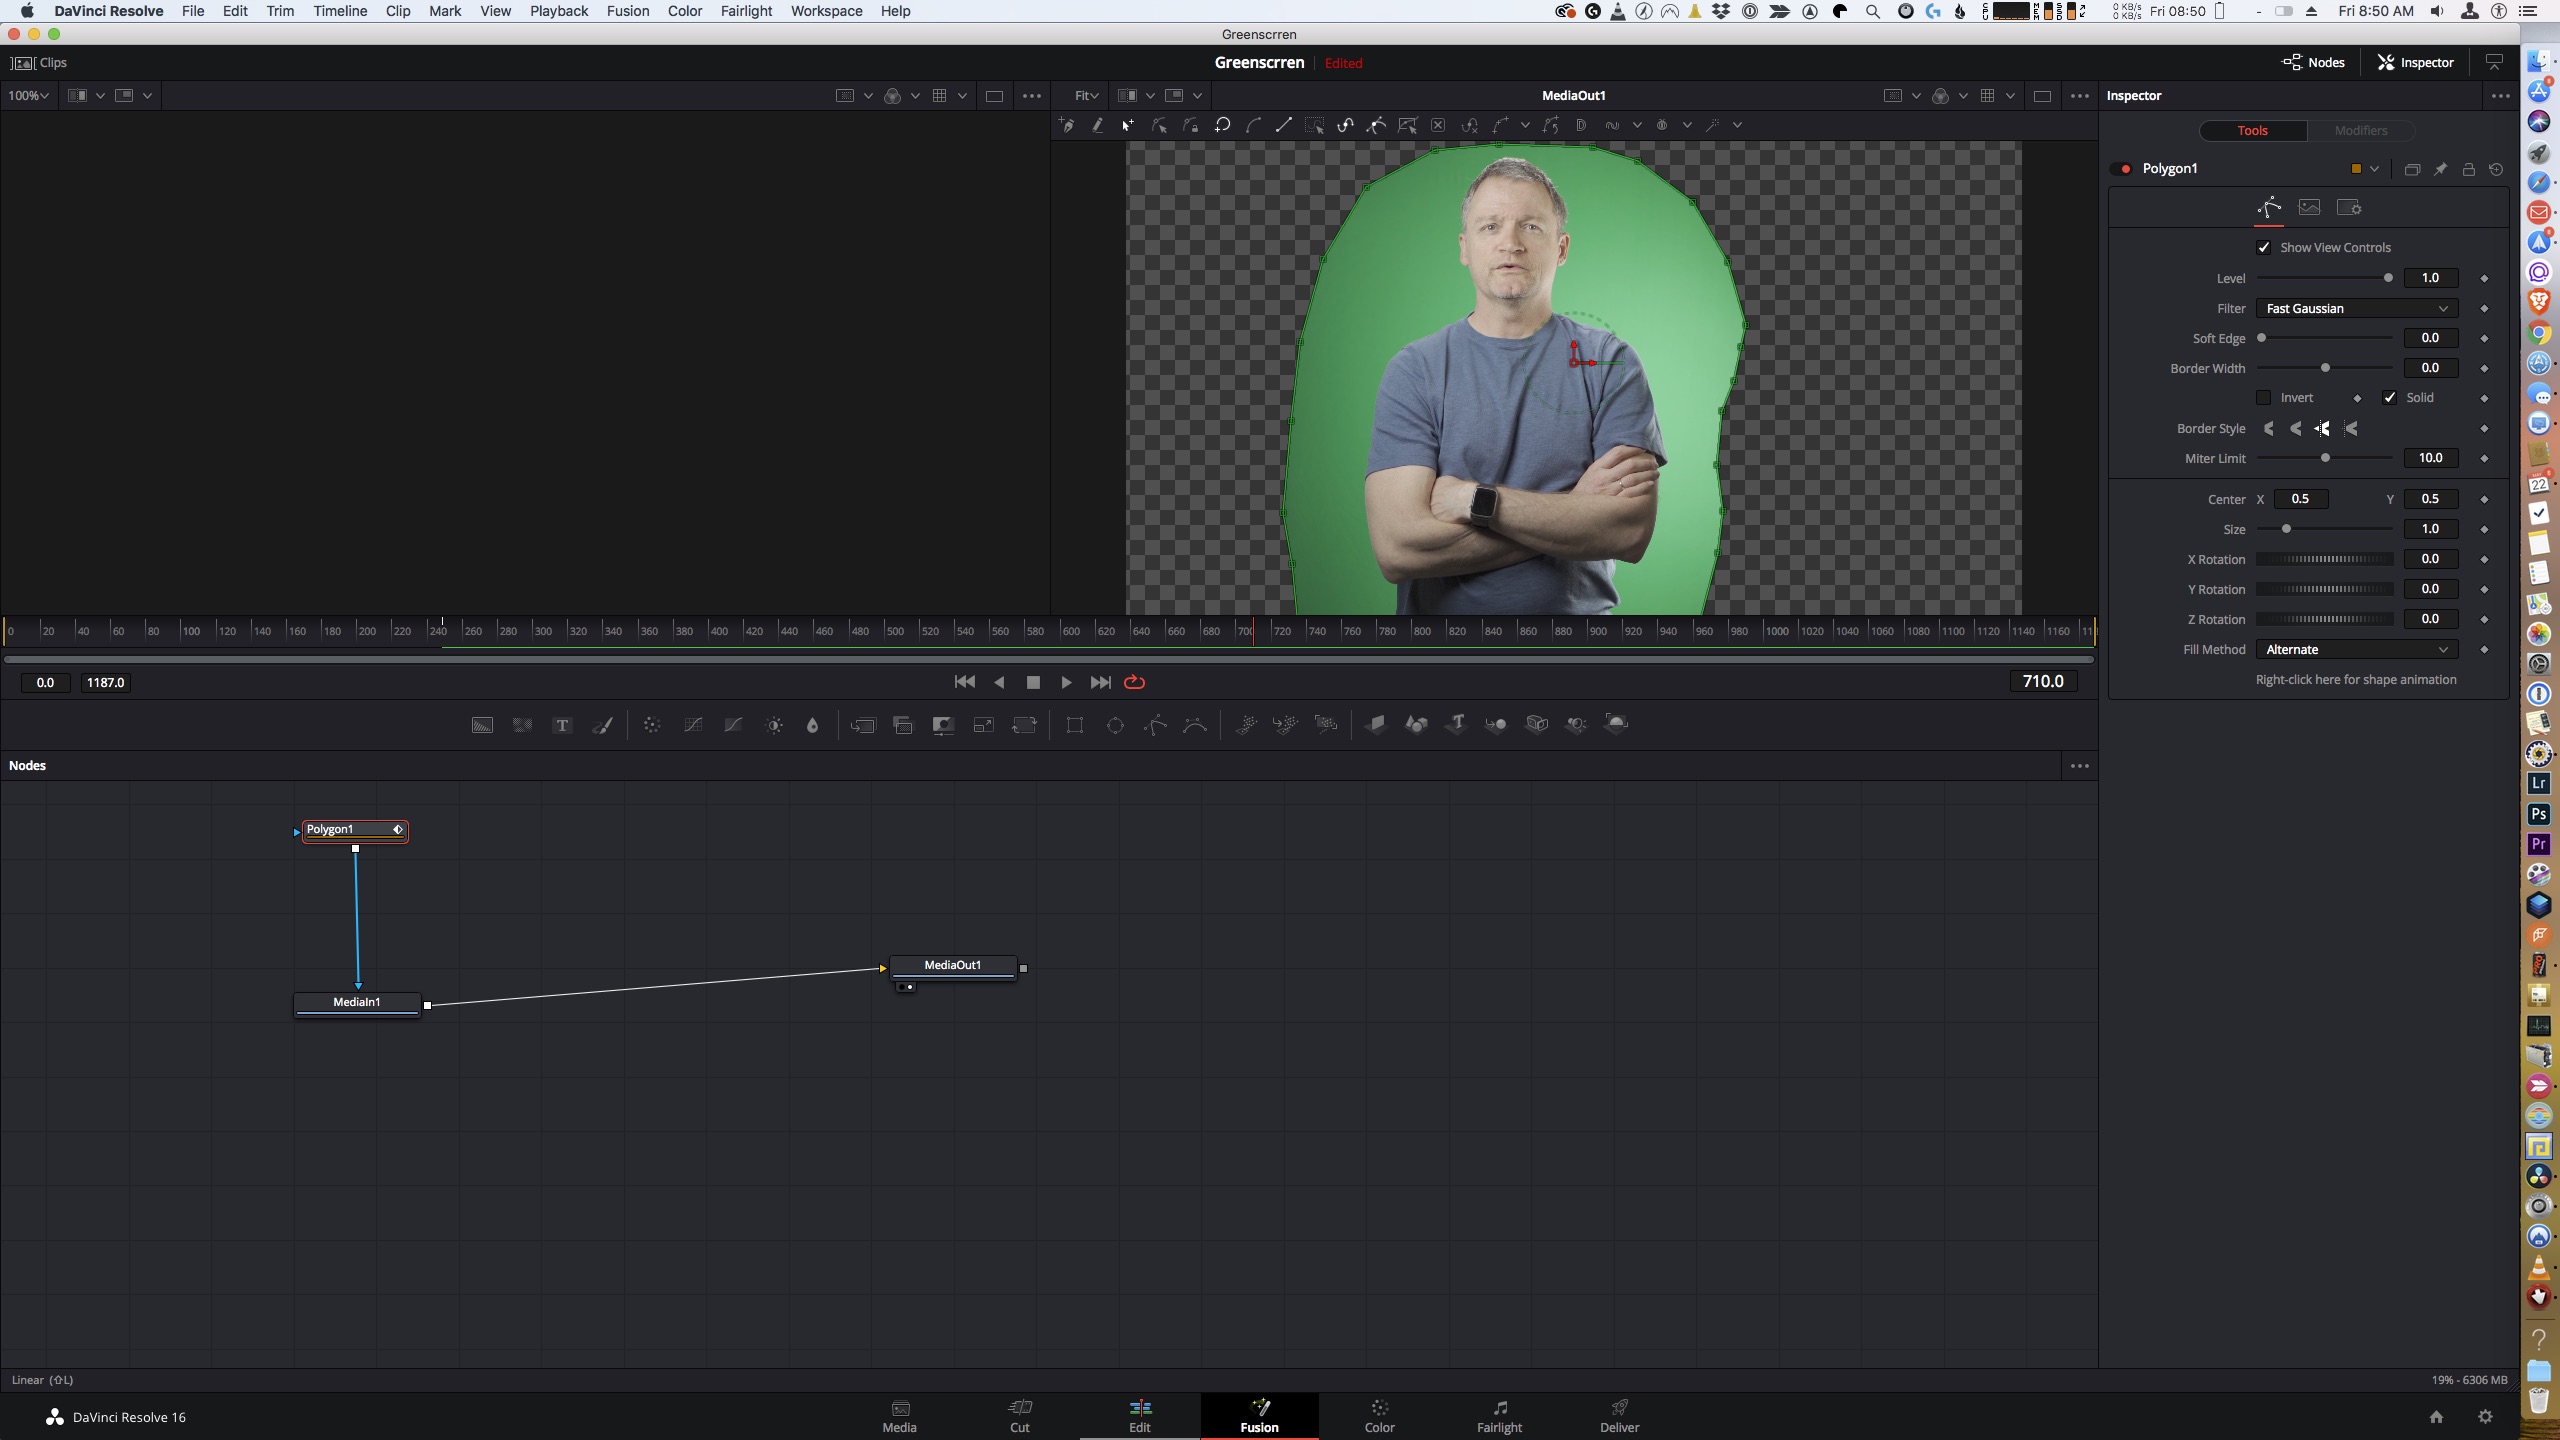Toggle loop playback mode

(1134, 682)
